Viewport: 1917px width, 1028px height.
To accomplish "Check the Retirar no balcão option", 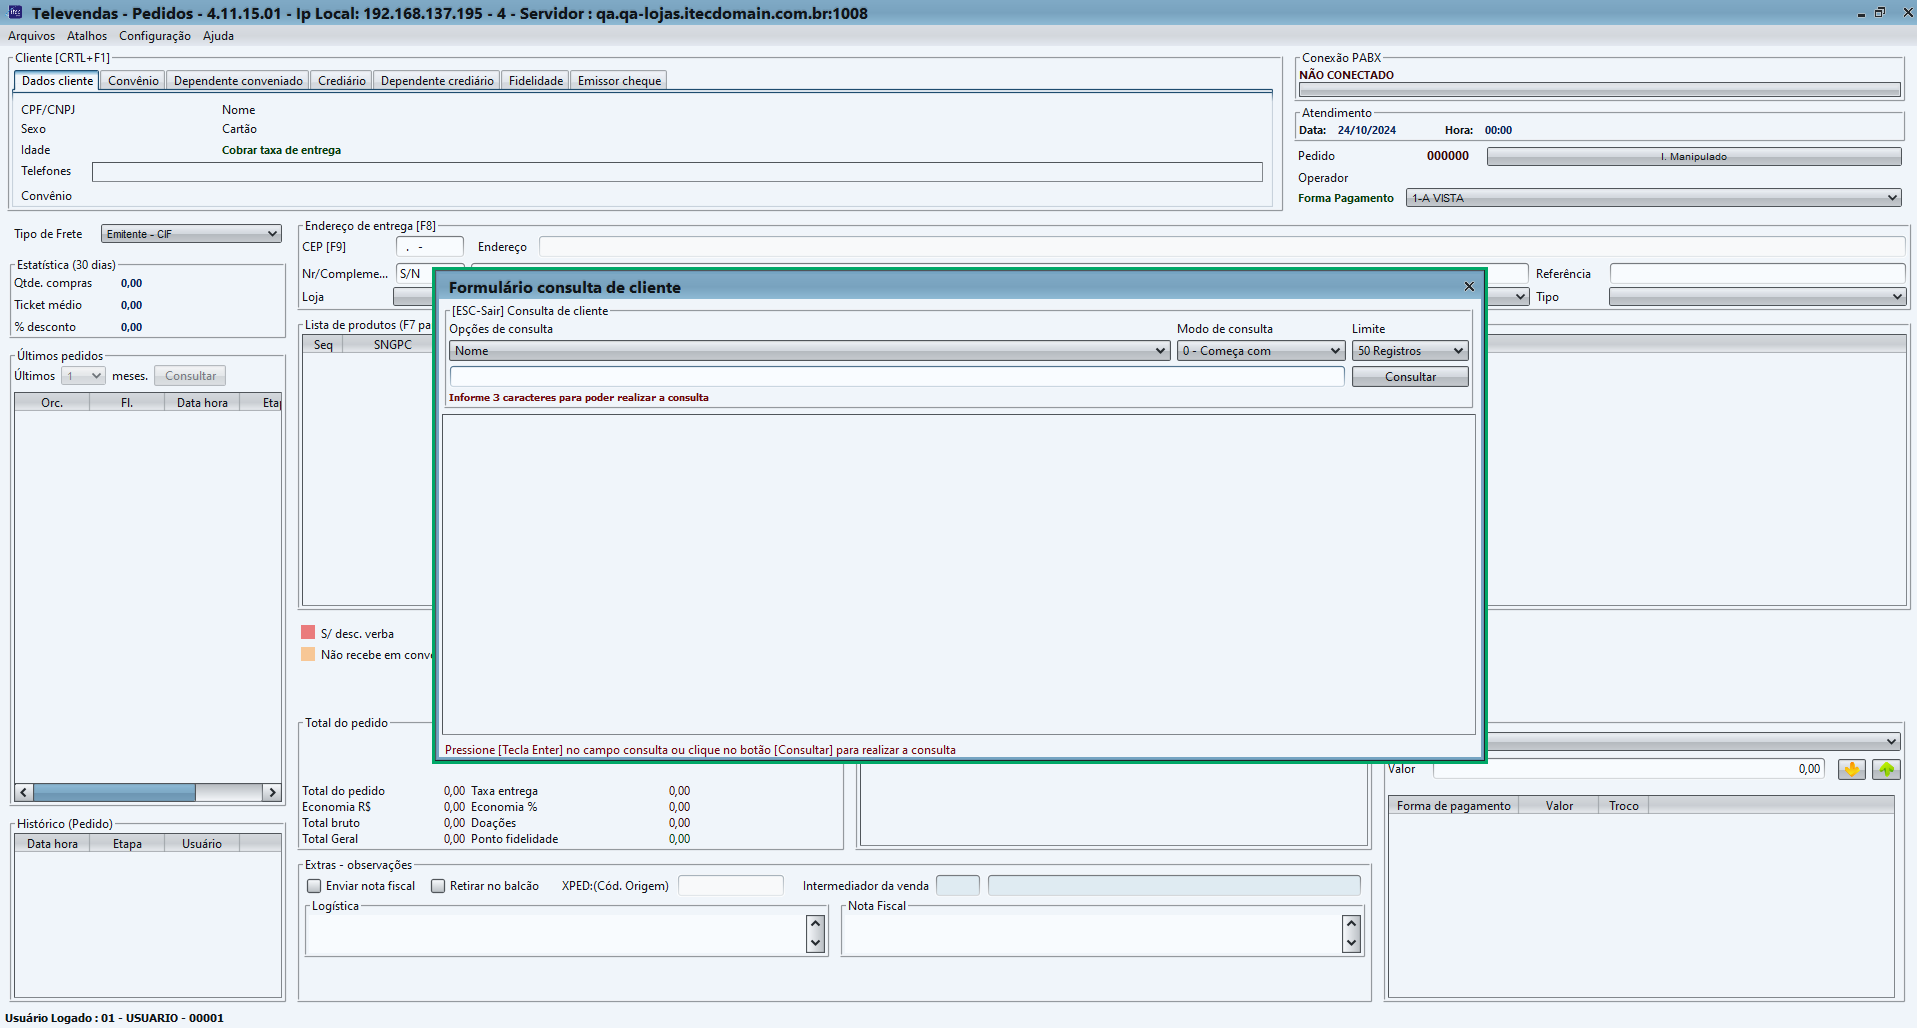I will (438, 886).
